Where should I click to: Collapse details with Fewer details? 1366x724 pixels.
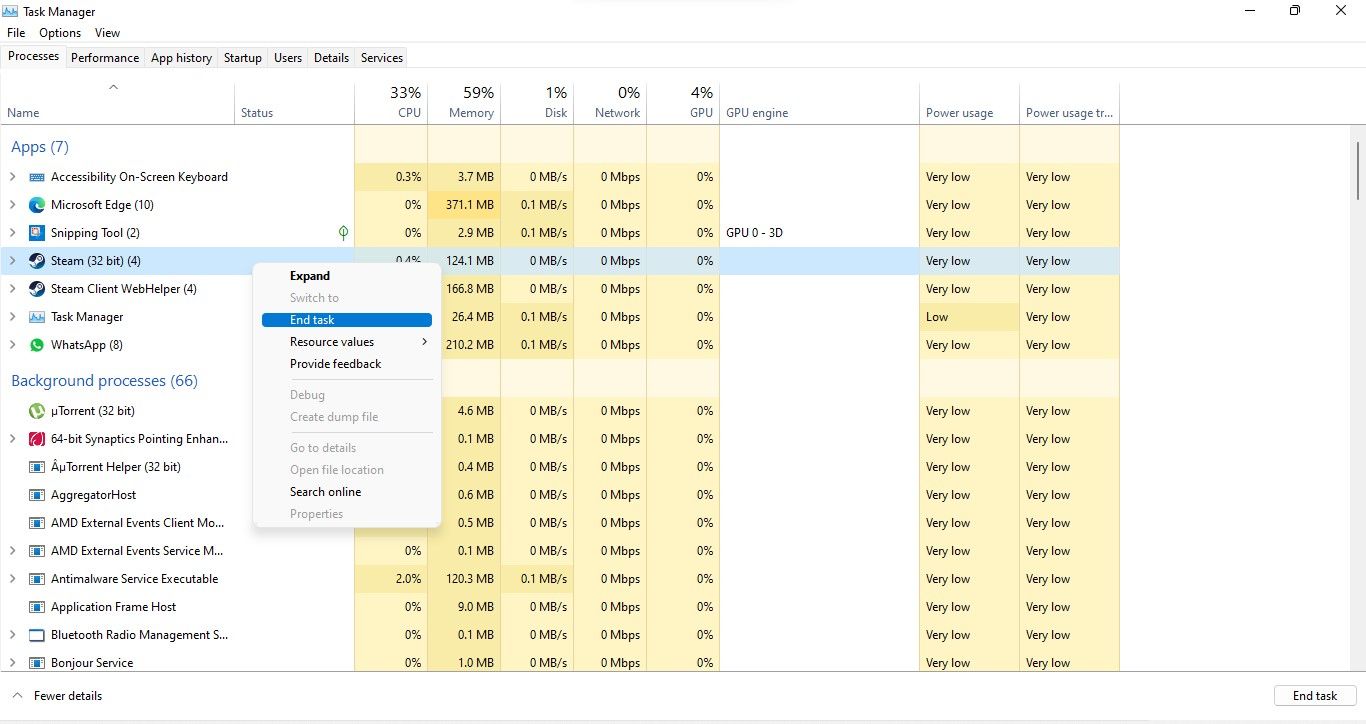[58, 696]
